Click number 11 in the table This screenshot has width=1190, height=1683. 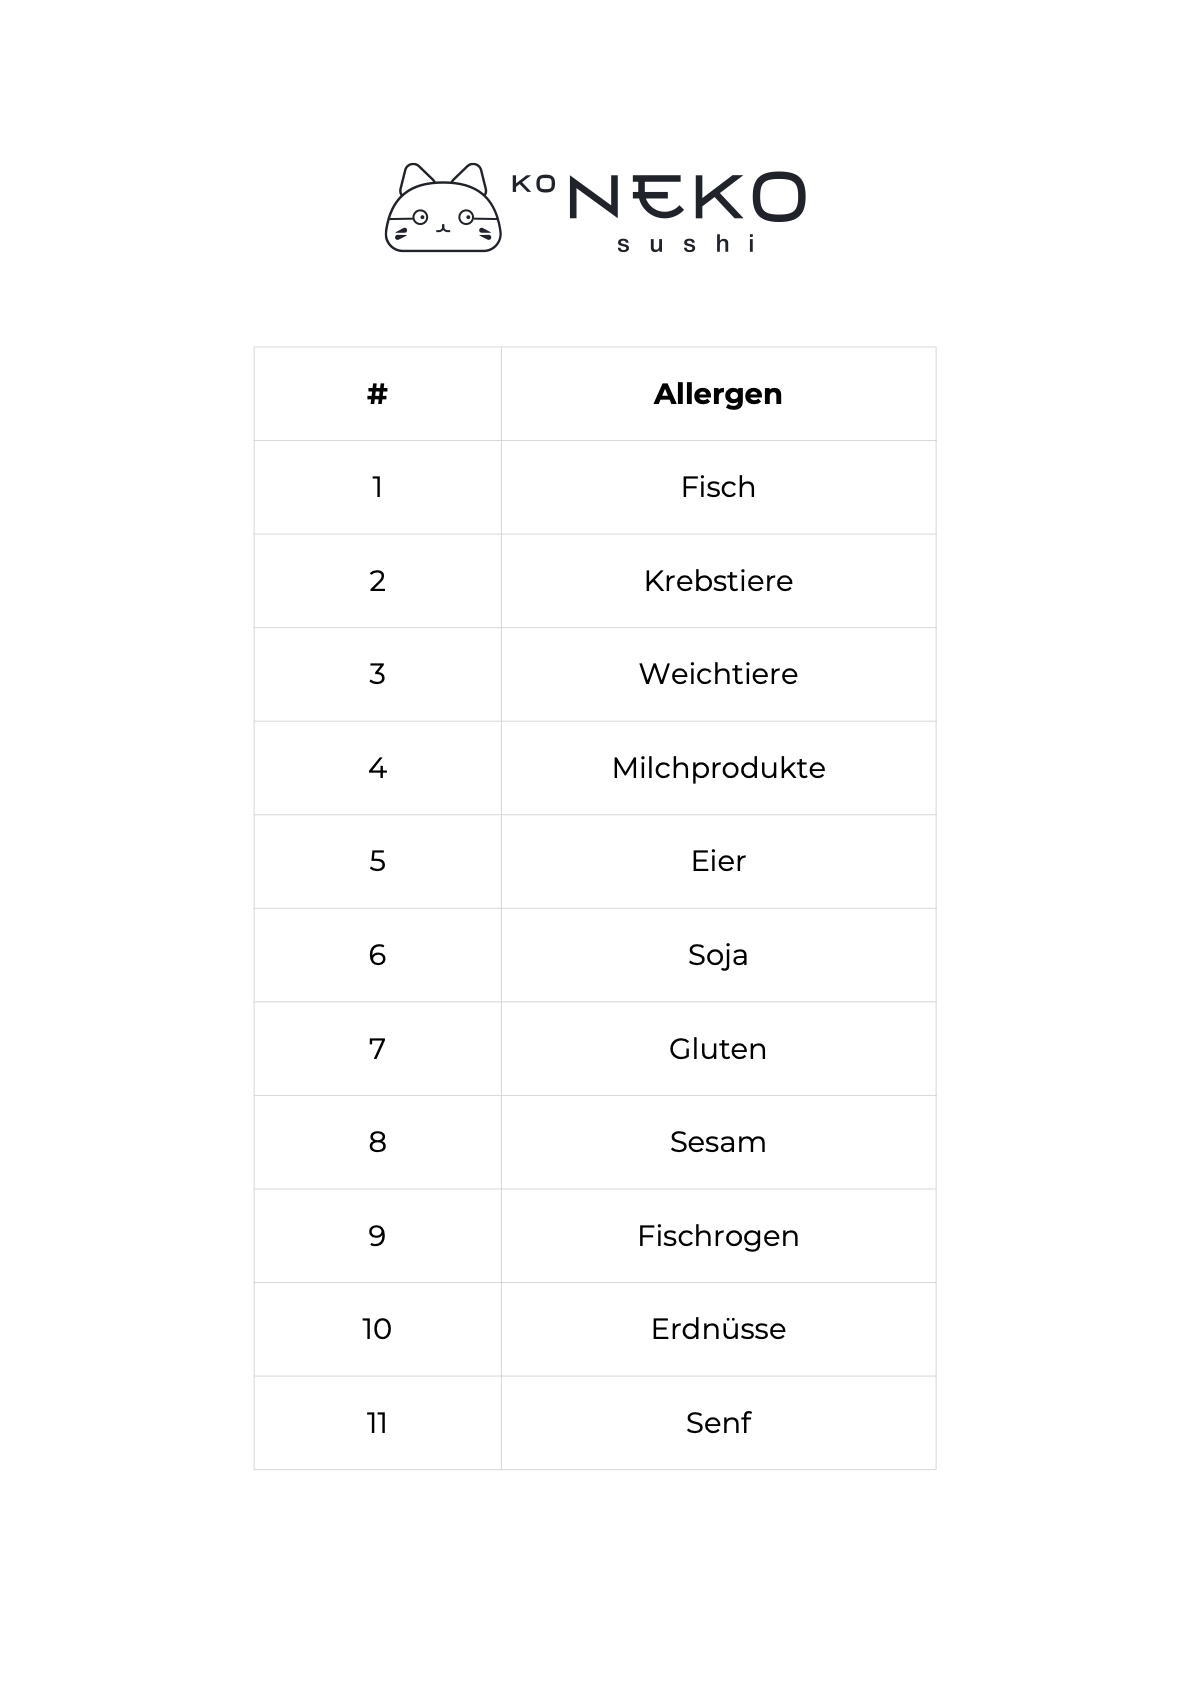(x=377, y=1423)
